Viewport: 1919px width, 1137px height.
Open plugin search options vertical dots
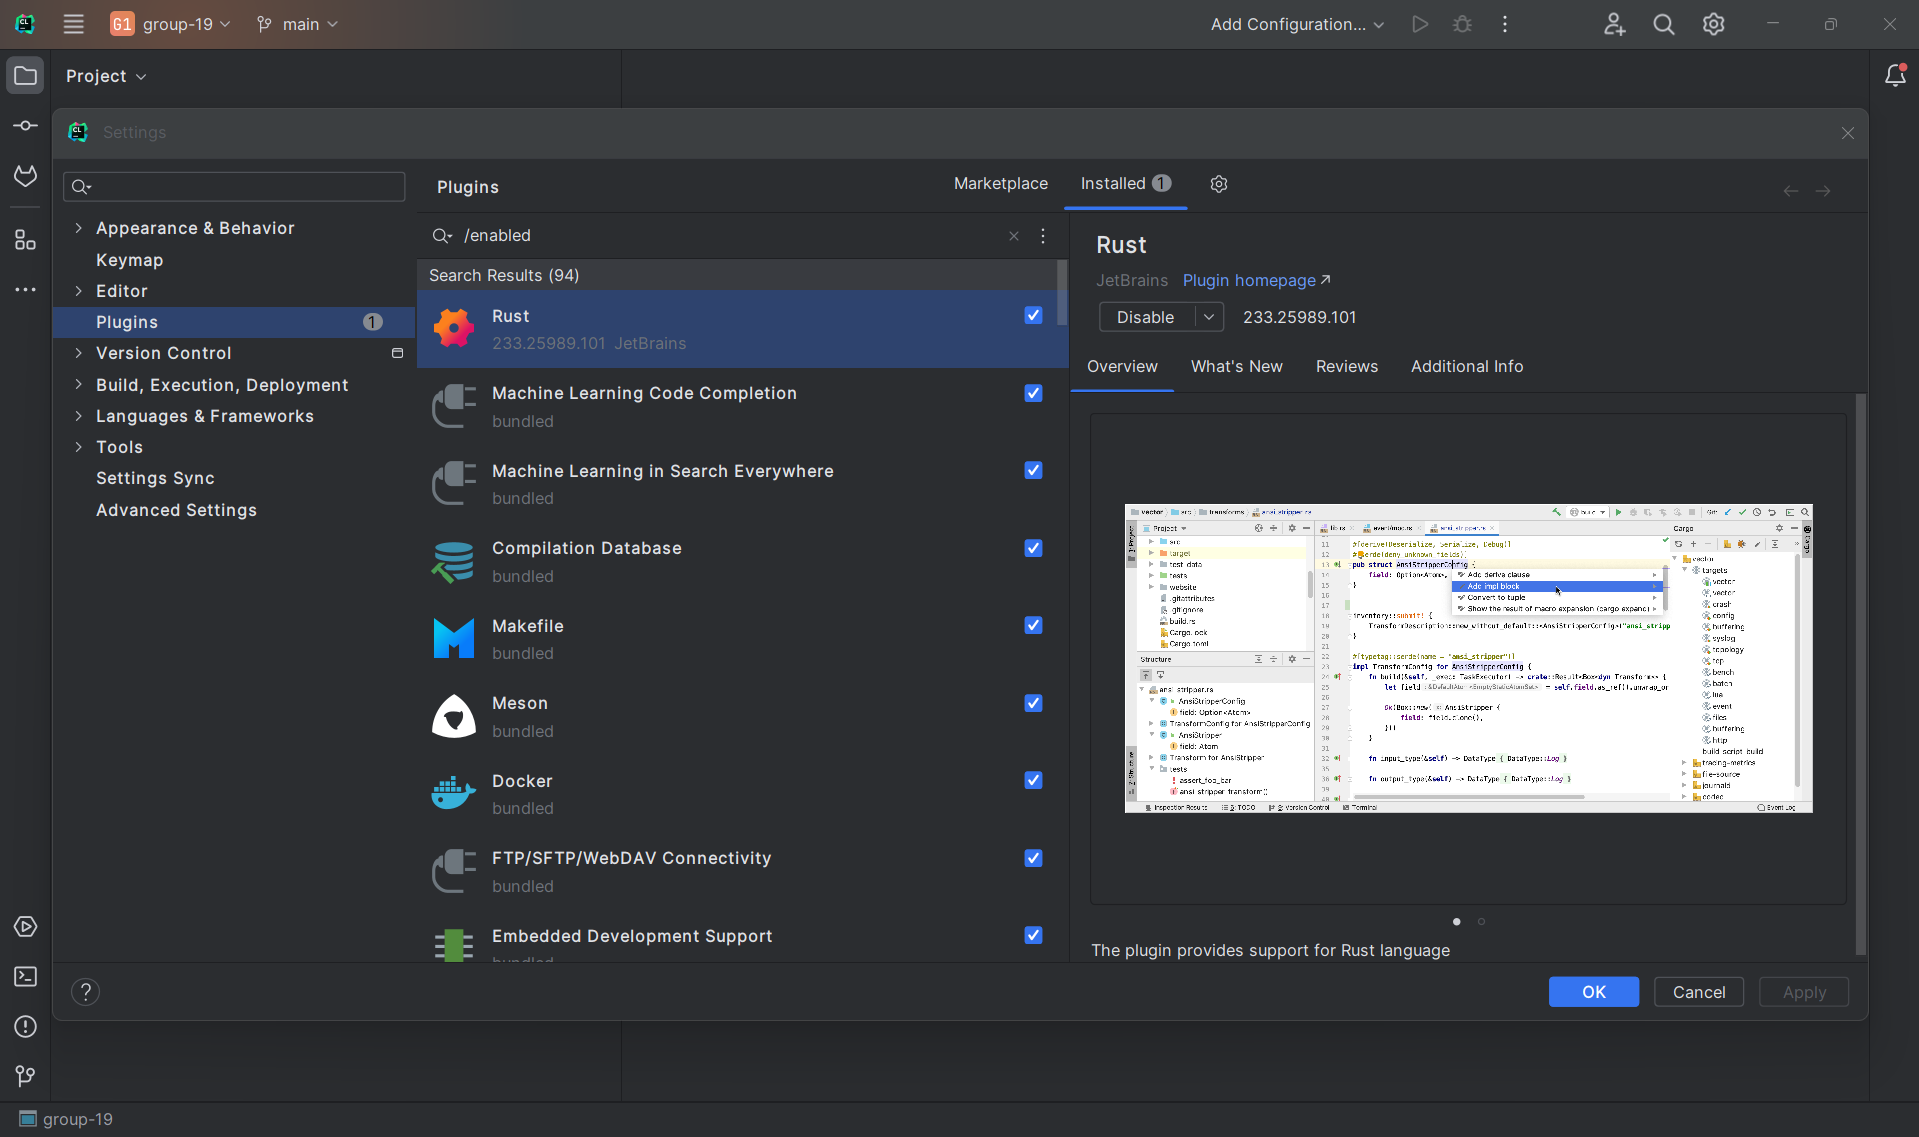[1043, 236]
